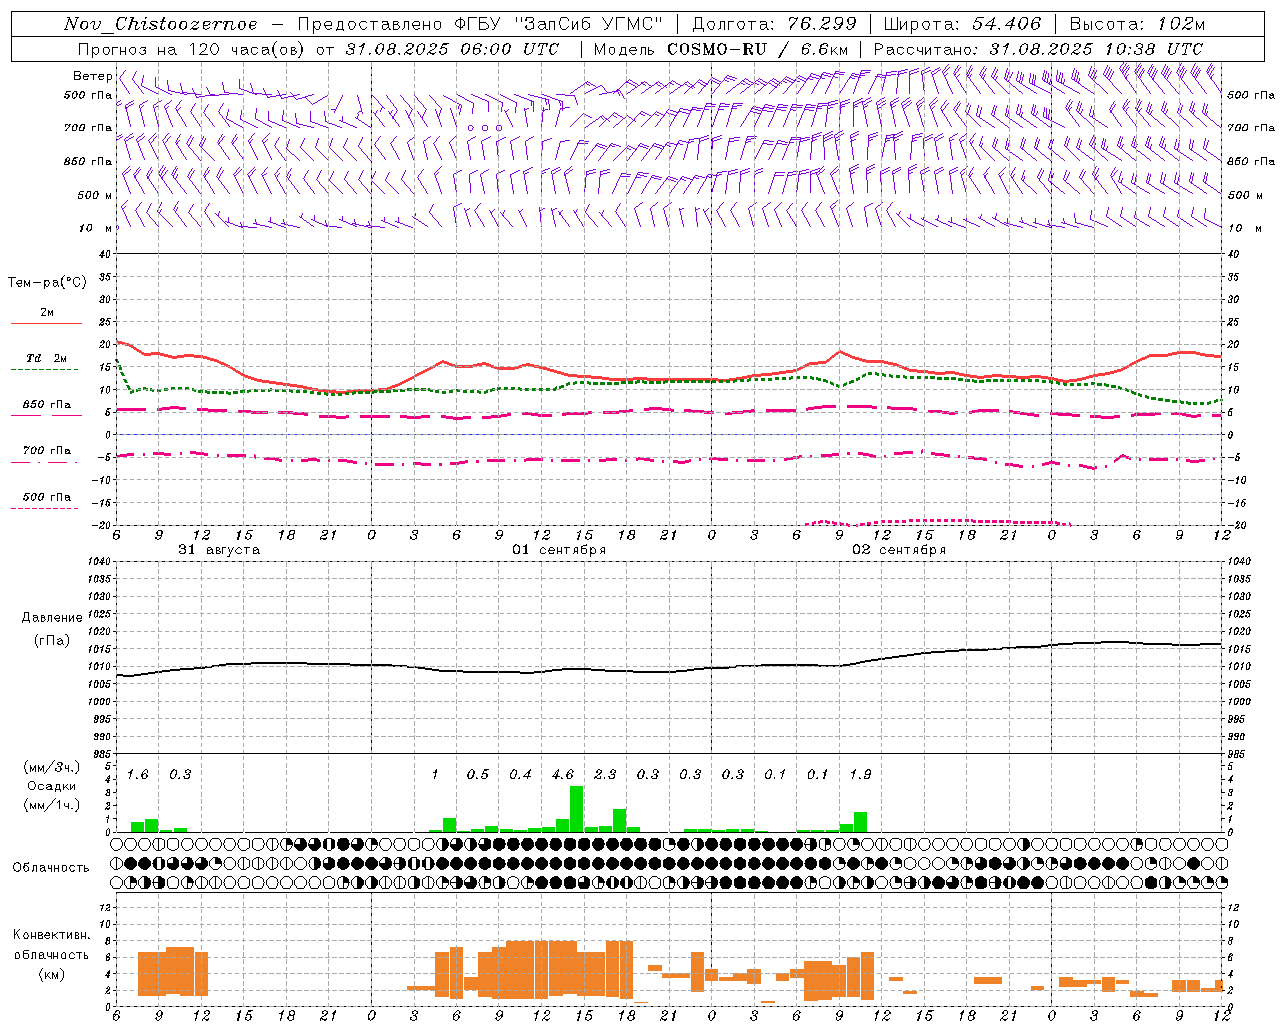Click the '10 м' wind level label on the left
Viewport: 1280px width, 1024px height.
point(96,228)
